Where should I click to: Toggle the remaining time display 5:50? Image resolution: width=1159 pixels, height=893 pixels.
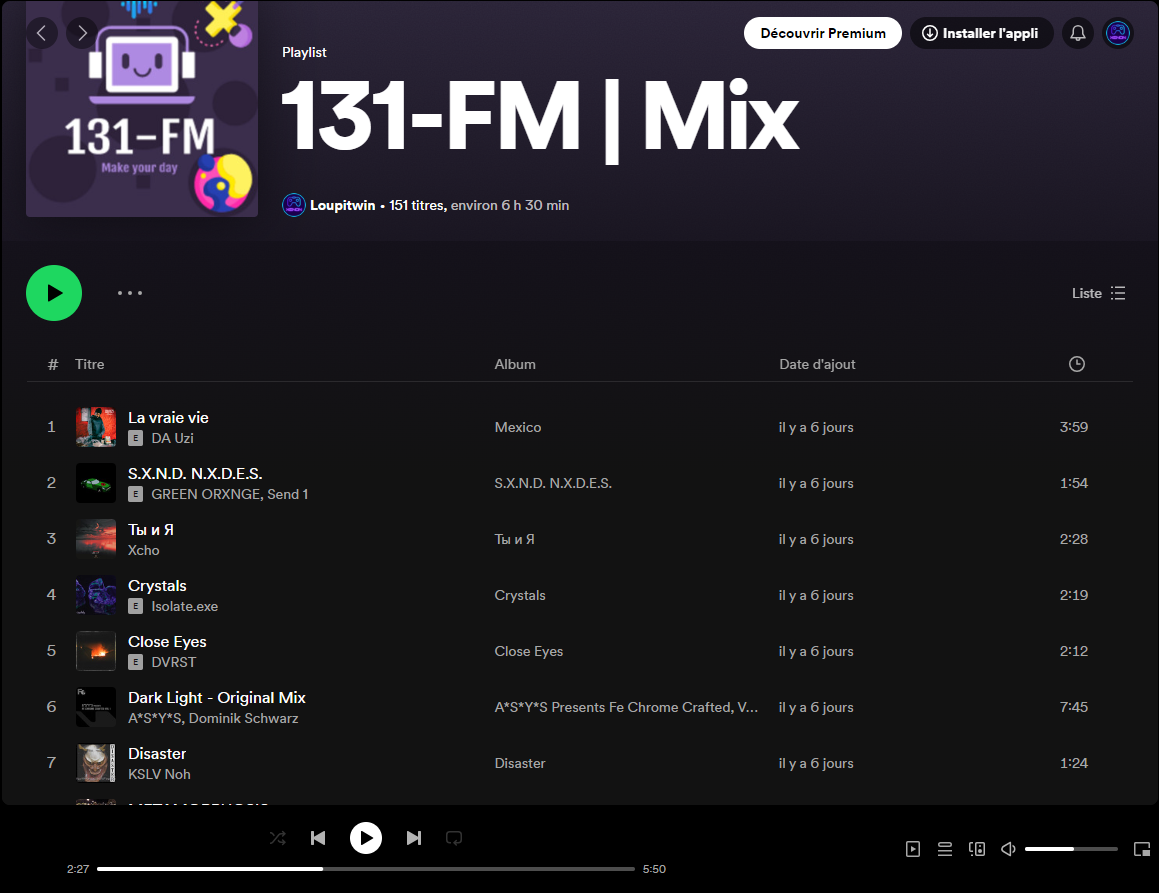click(x=654, y=869)
